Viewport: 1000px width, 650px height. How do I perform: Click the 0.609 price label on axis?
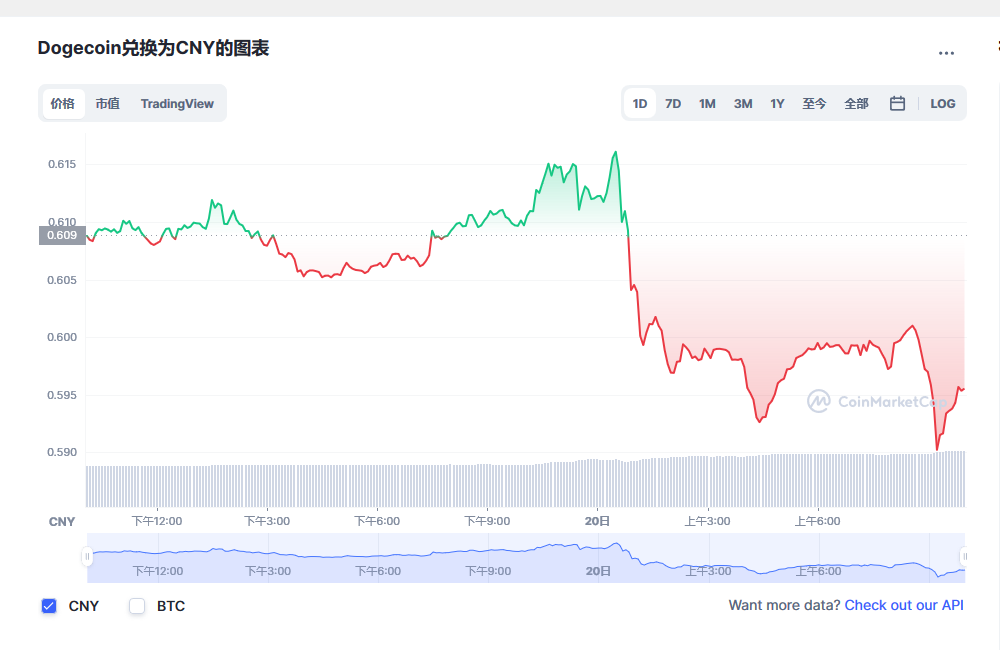click(x=62, y=235)
